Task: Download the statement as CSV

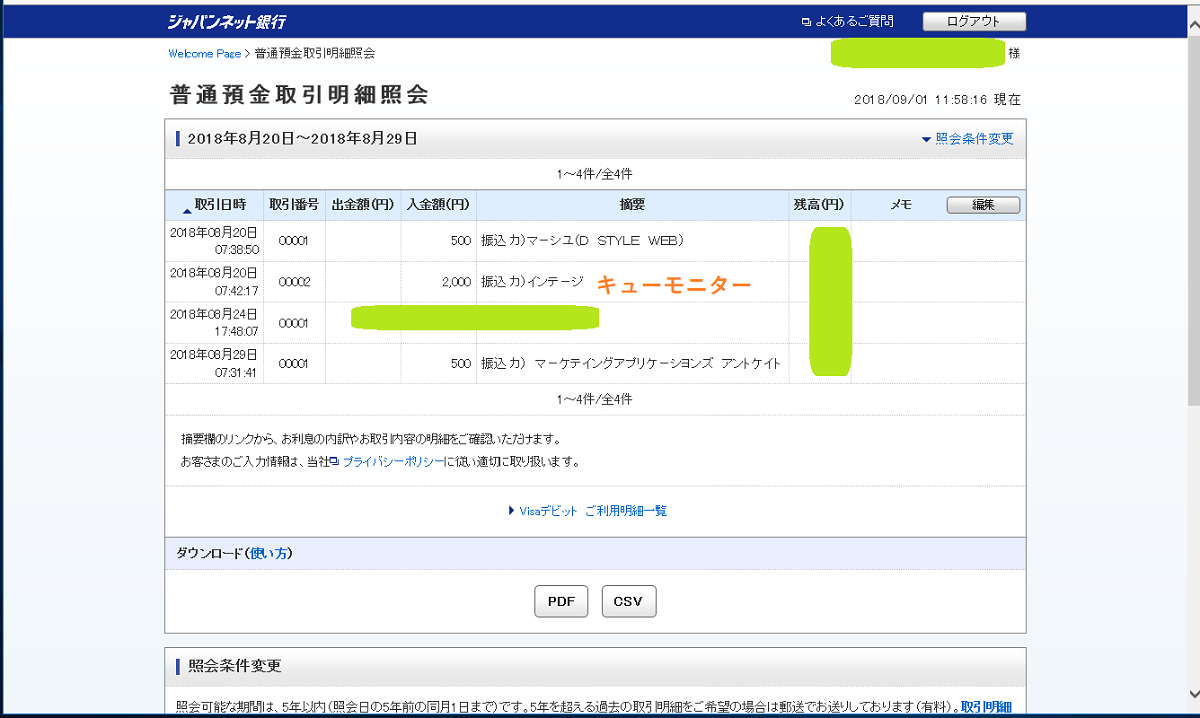Action: point(628,602)
